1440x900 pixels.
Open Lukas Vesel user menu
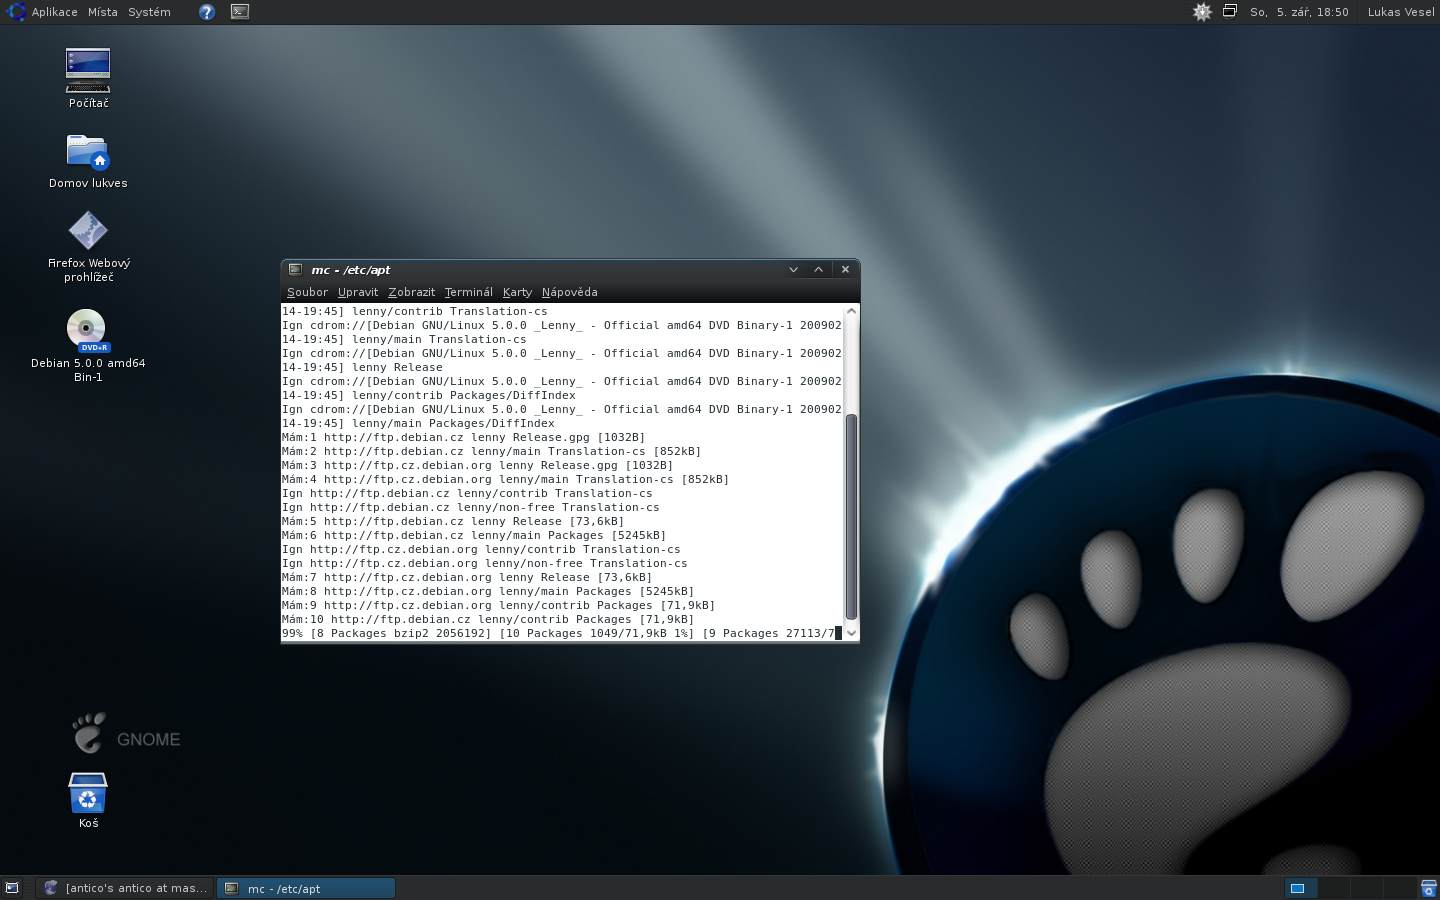coord(1401,12)
